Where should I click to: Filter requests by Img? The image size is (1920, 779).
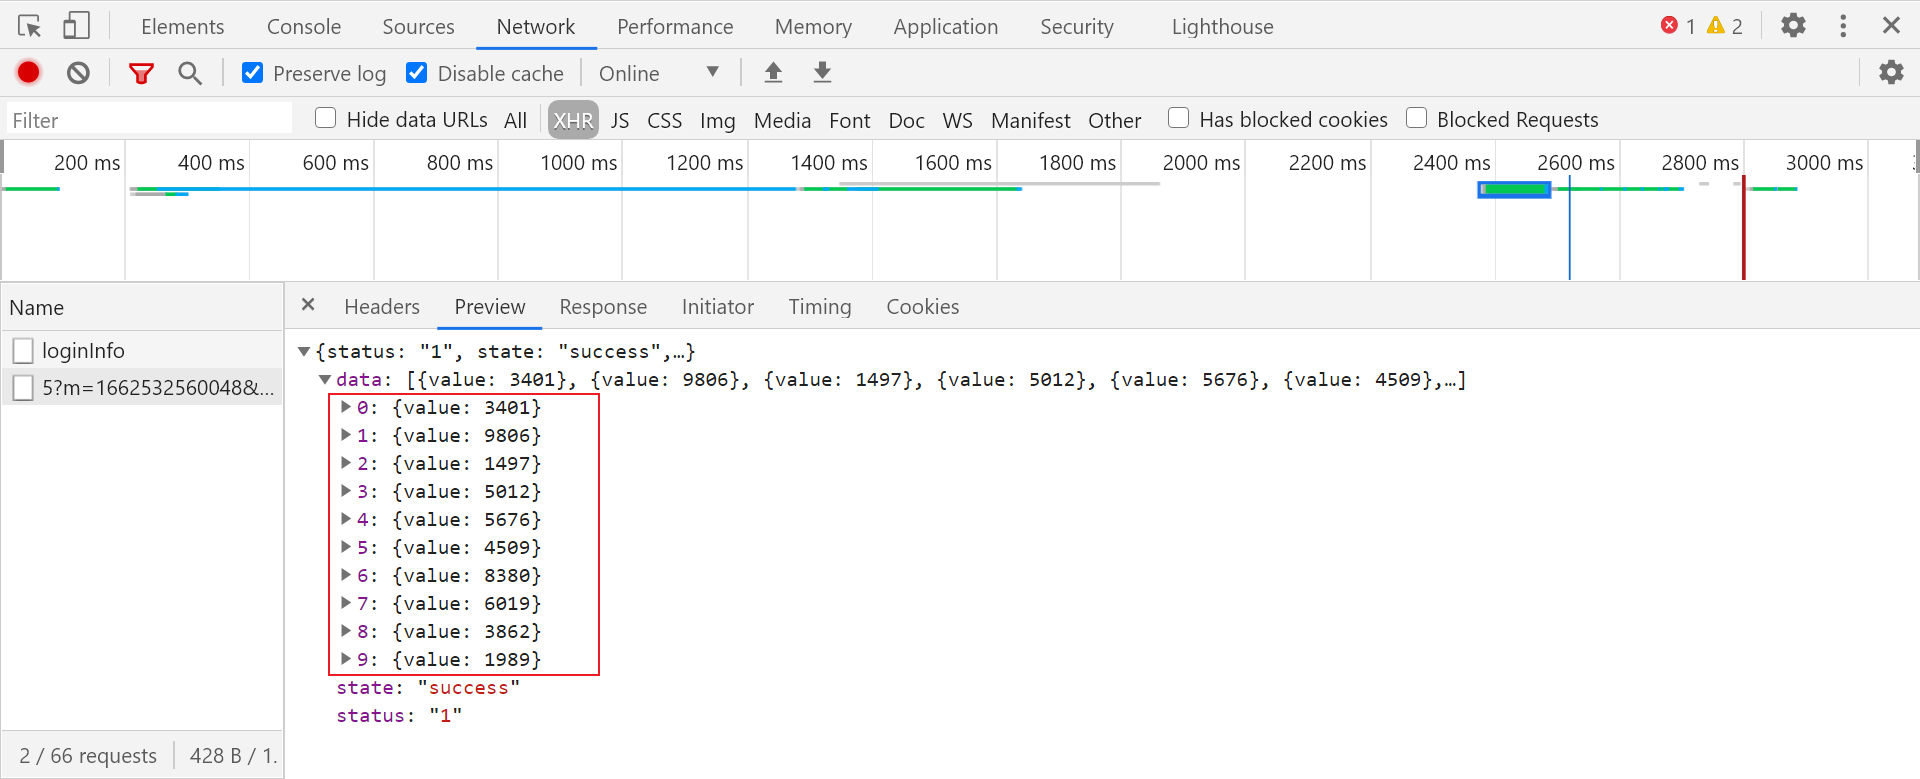coord(717,120)
